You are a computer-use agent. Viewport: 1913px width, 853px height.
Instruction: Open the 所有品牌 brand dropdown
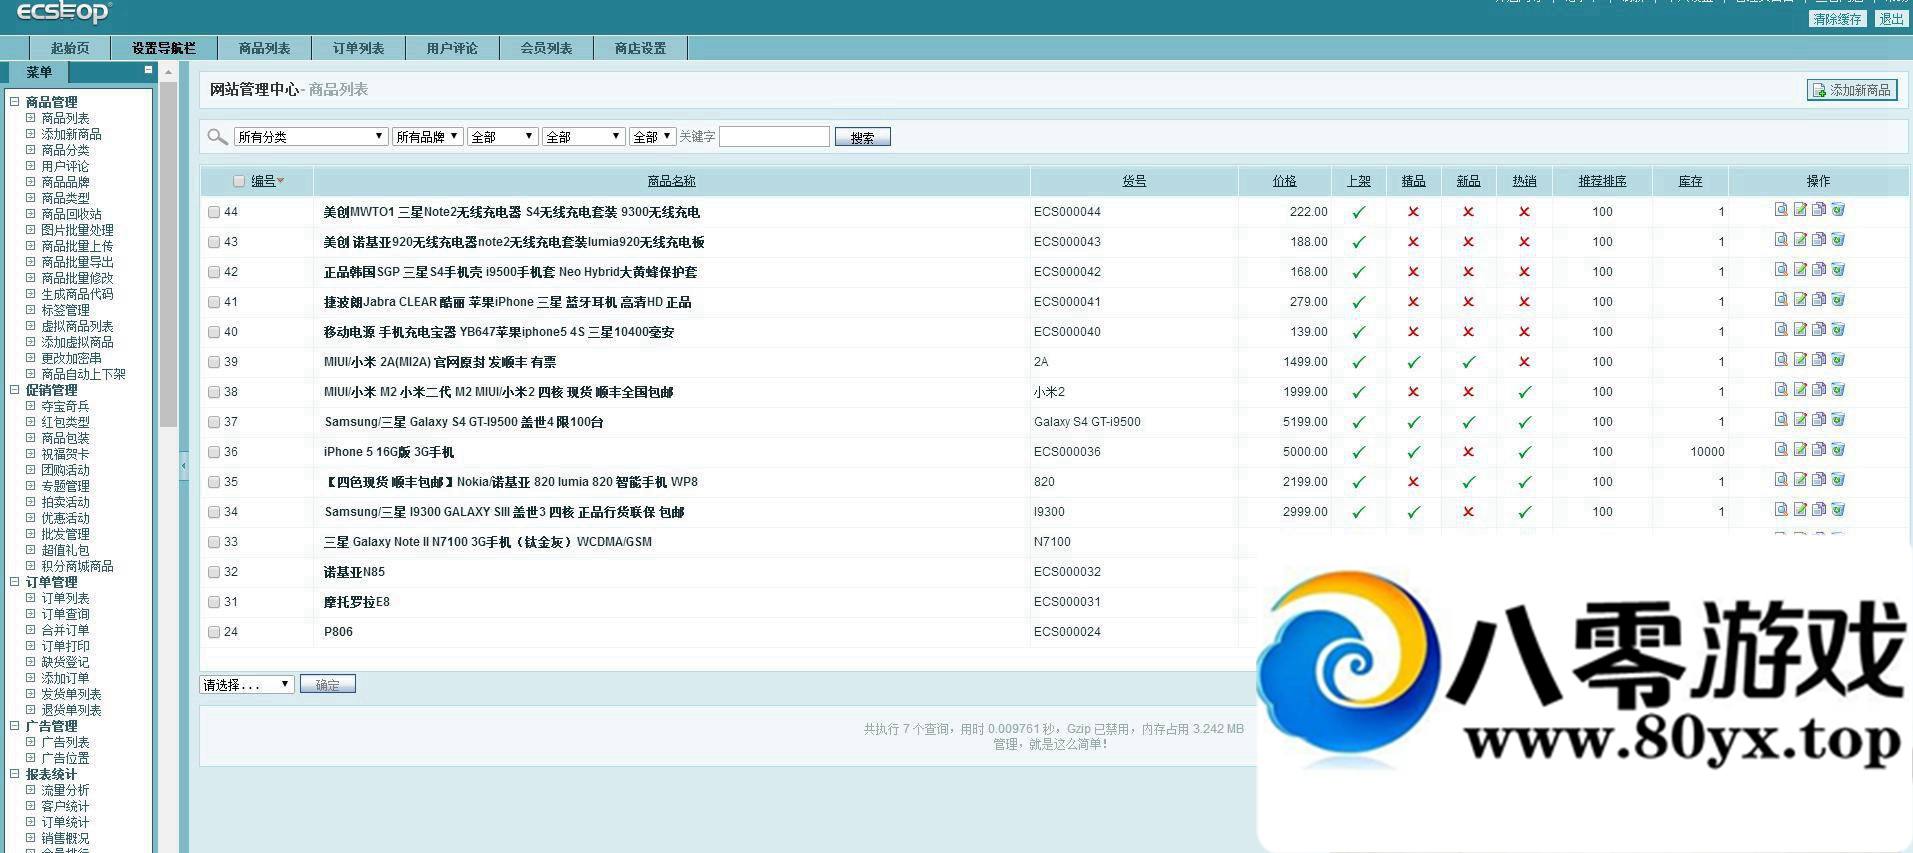pyautogui.click(x=427, y=137)
